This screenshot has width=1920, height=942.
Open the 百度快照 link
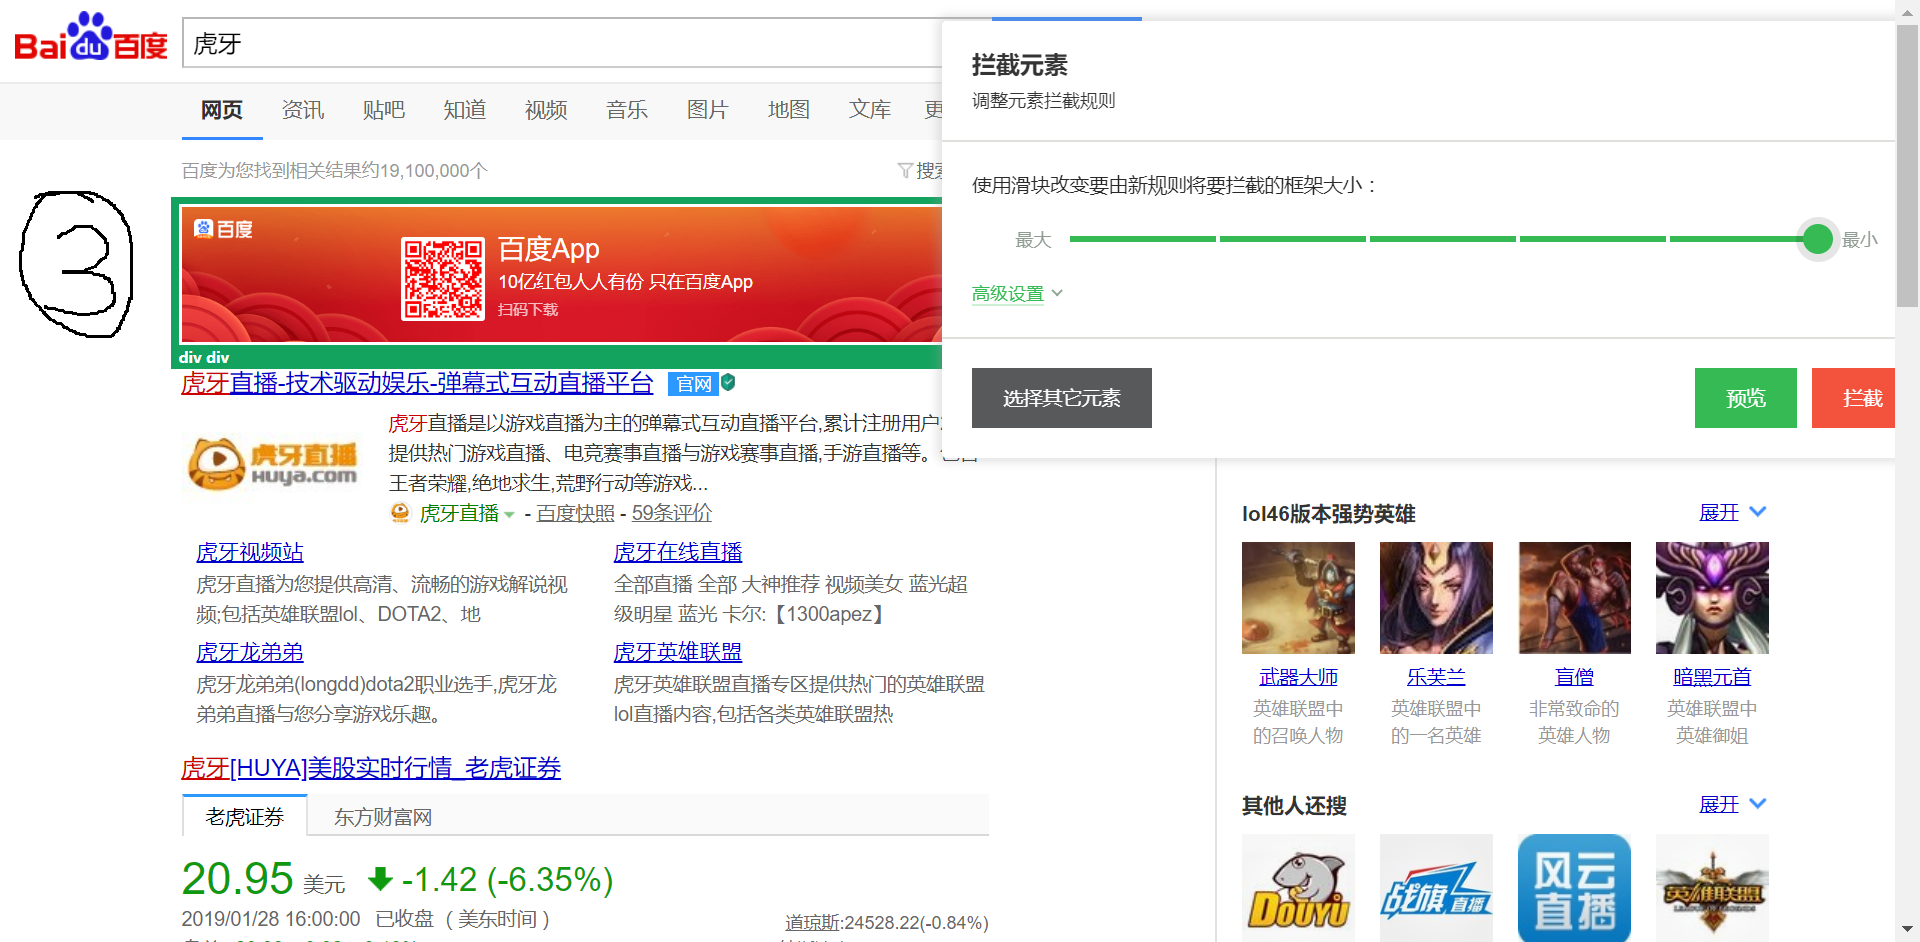576,513
